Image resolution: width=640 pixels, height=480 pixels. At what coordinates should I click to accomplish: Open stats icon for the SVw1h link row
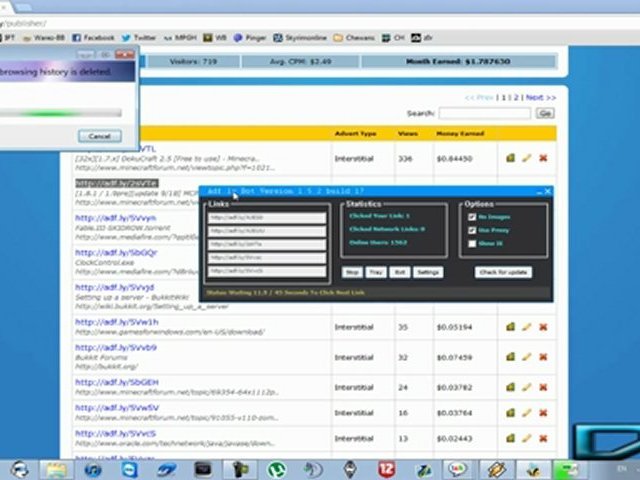510,326
